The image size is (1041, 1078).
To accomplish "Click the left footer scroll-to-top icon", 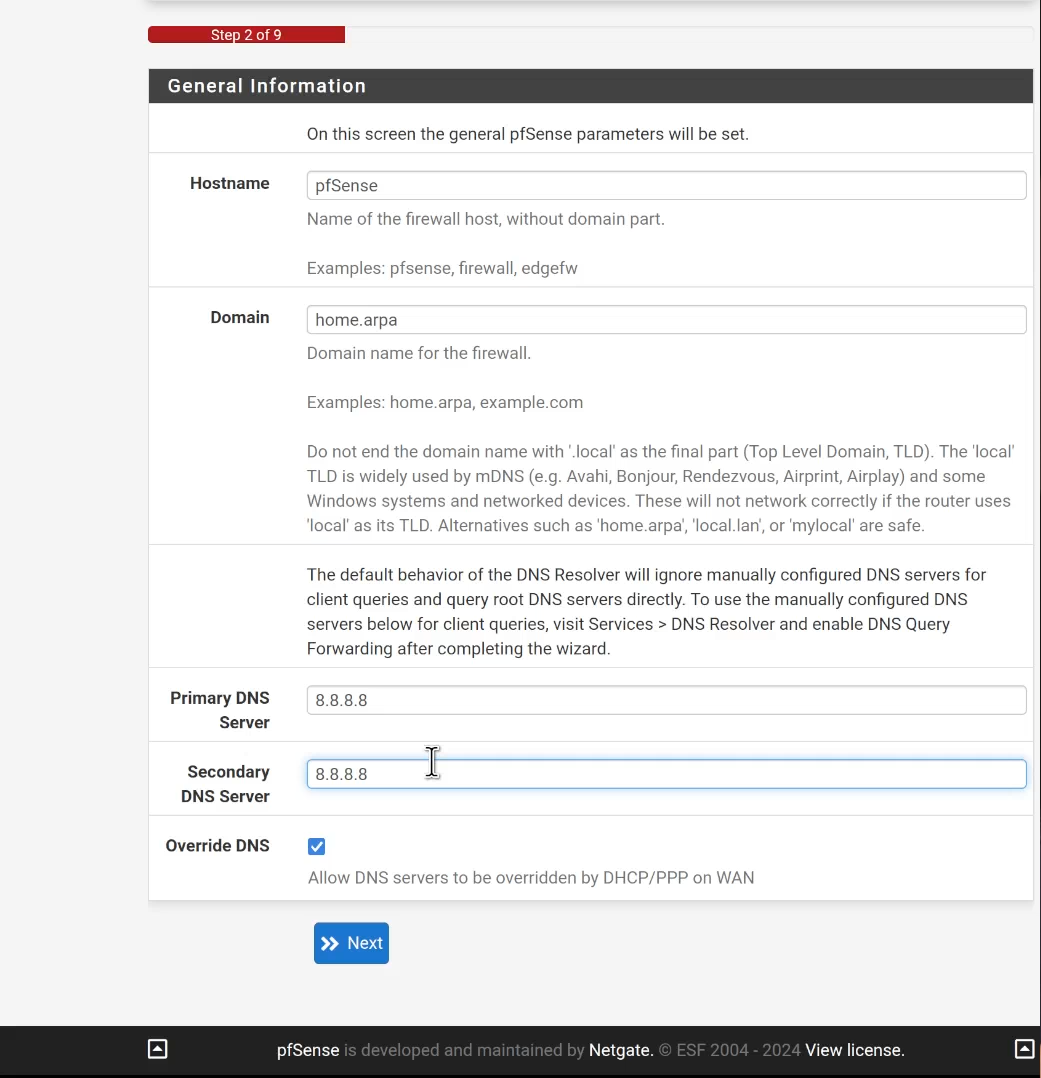I will (x=157, y=1049).
